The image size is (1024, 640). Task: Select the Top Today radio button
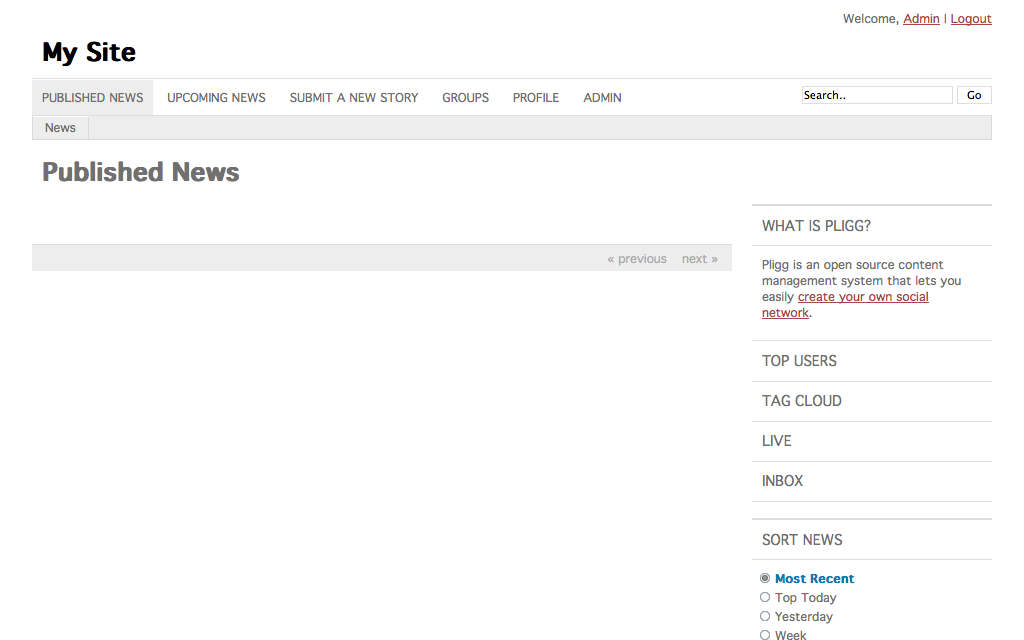(765, 597)
